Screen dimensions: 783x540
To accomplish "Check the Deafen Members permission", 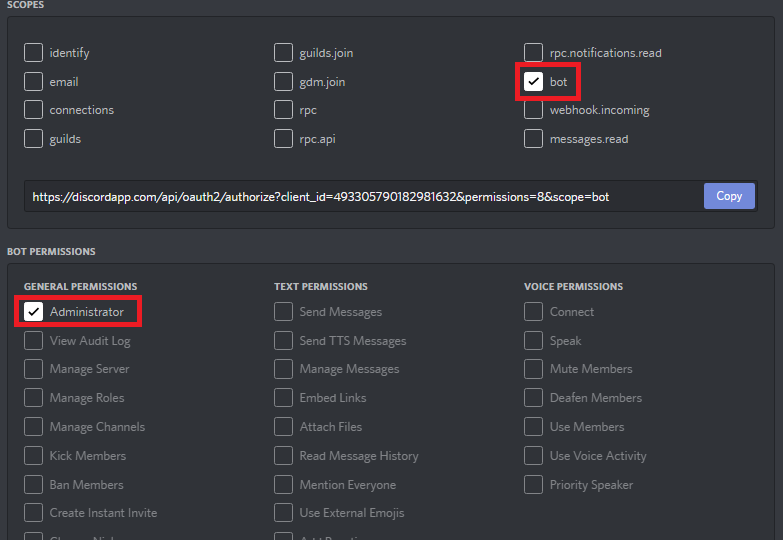I will click(533, 398).
